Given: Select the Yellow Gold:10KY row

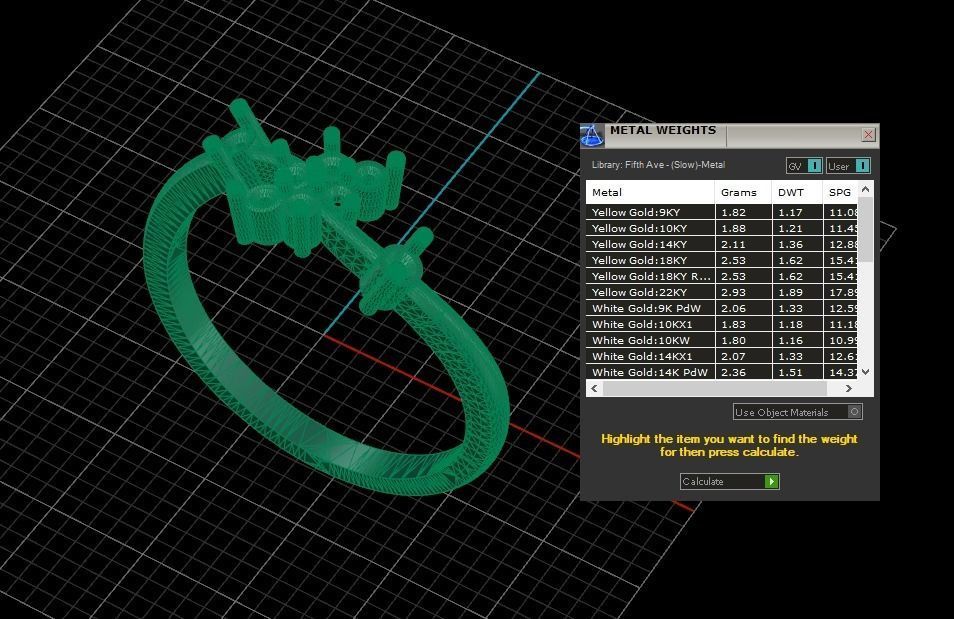Looking at the screenshot, I should pos(722,228).
